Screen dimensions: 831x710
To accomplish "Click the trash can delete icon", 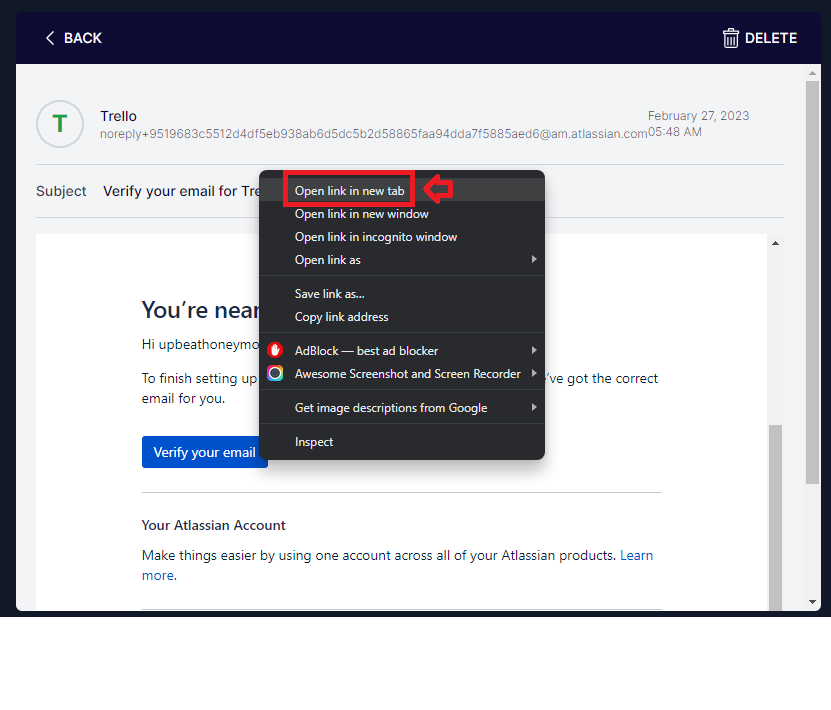I will [731, 38].
